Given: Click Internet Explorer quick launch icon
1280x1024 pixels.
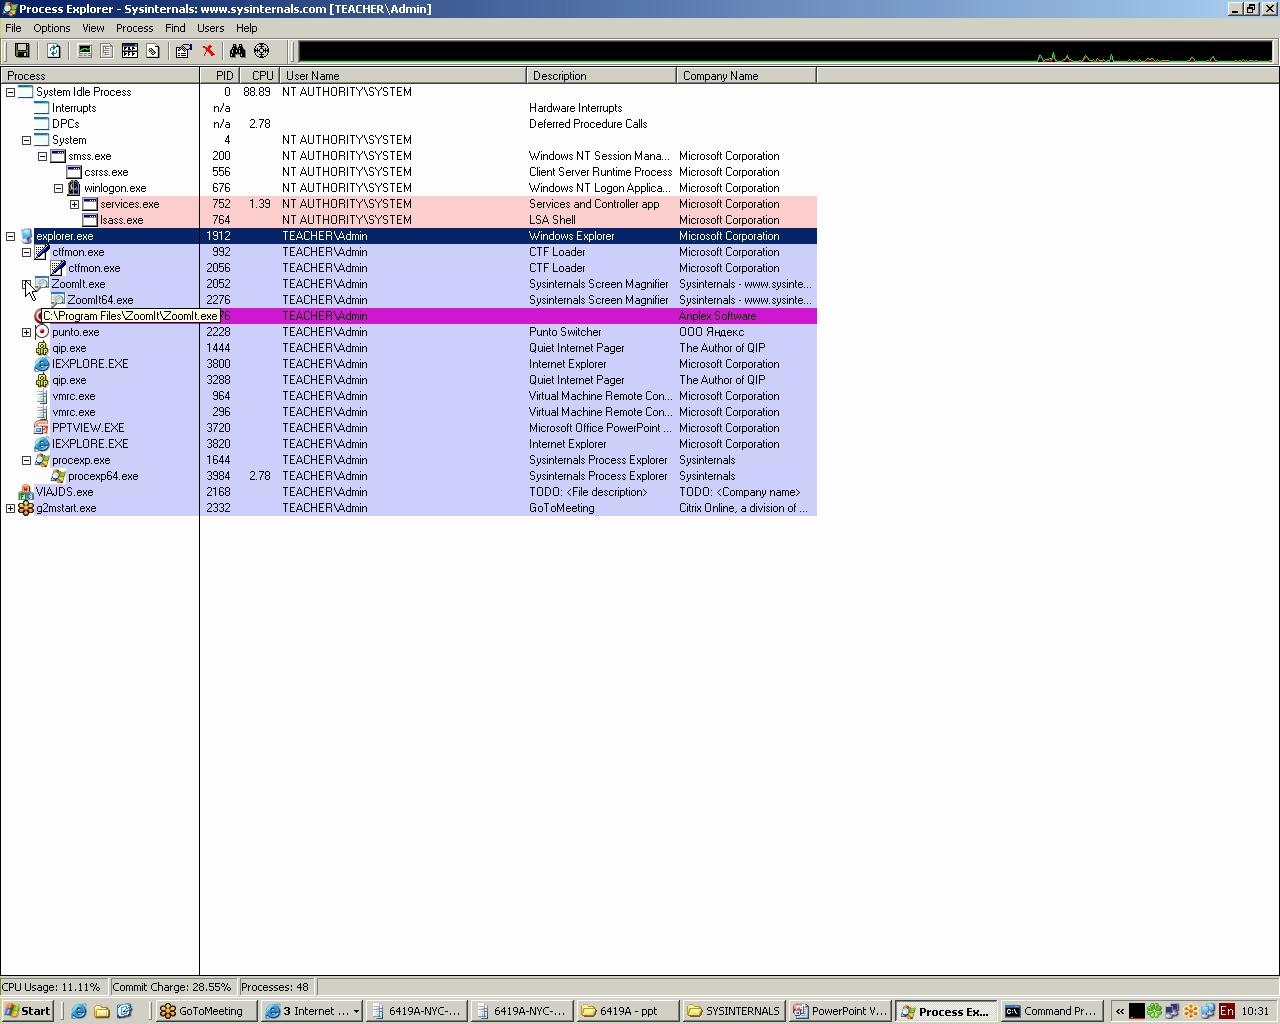Looking at the screenshot, I should [x=79, y=1011].
